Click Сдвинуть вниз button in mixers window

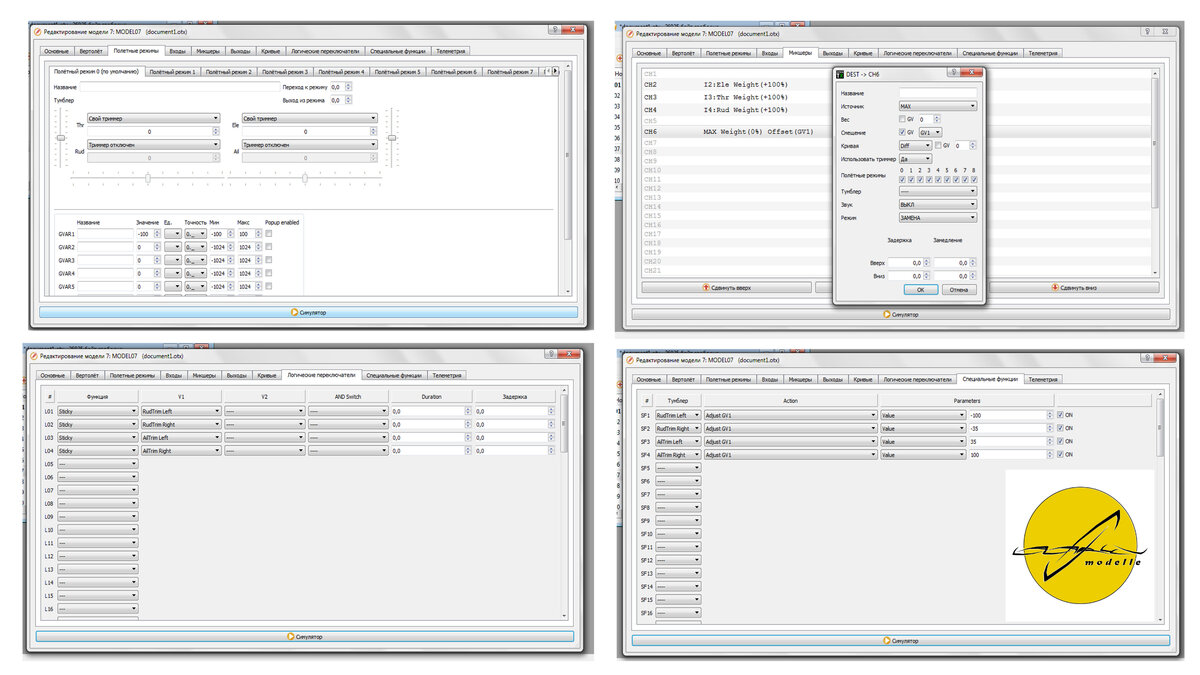[1075, 287]
